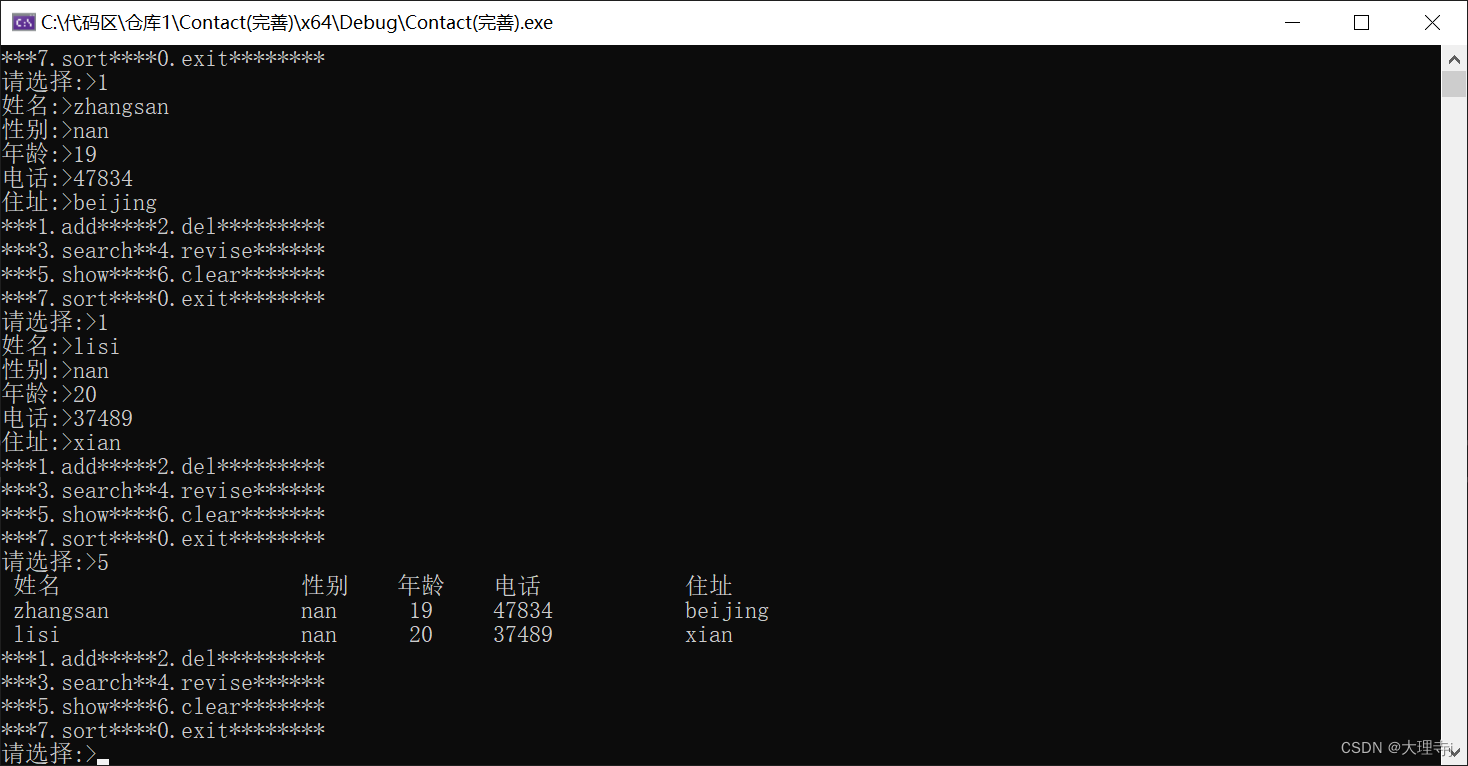Click the topmost line '***7.sort****0.exit'
The image size is (1468, 766).
[x=163, y=59]
